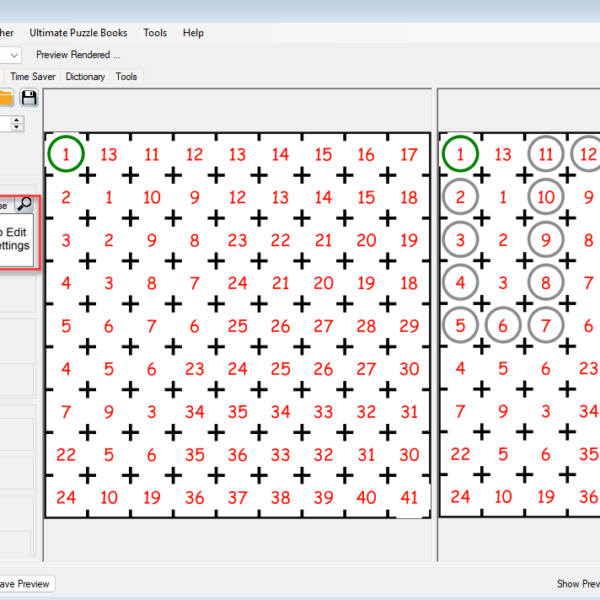Click the numeric spinner arrows
Screen dimensions: 600x600
coord(17,123)
